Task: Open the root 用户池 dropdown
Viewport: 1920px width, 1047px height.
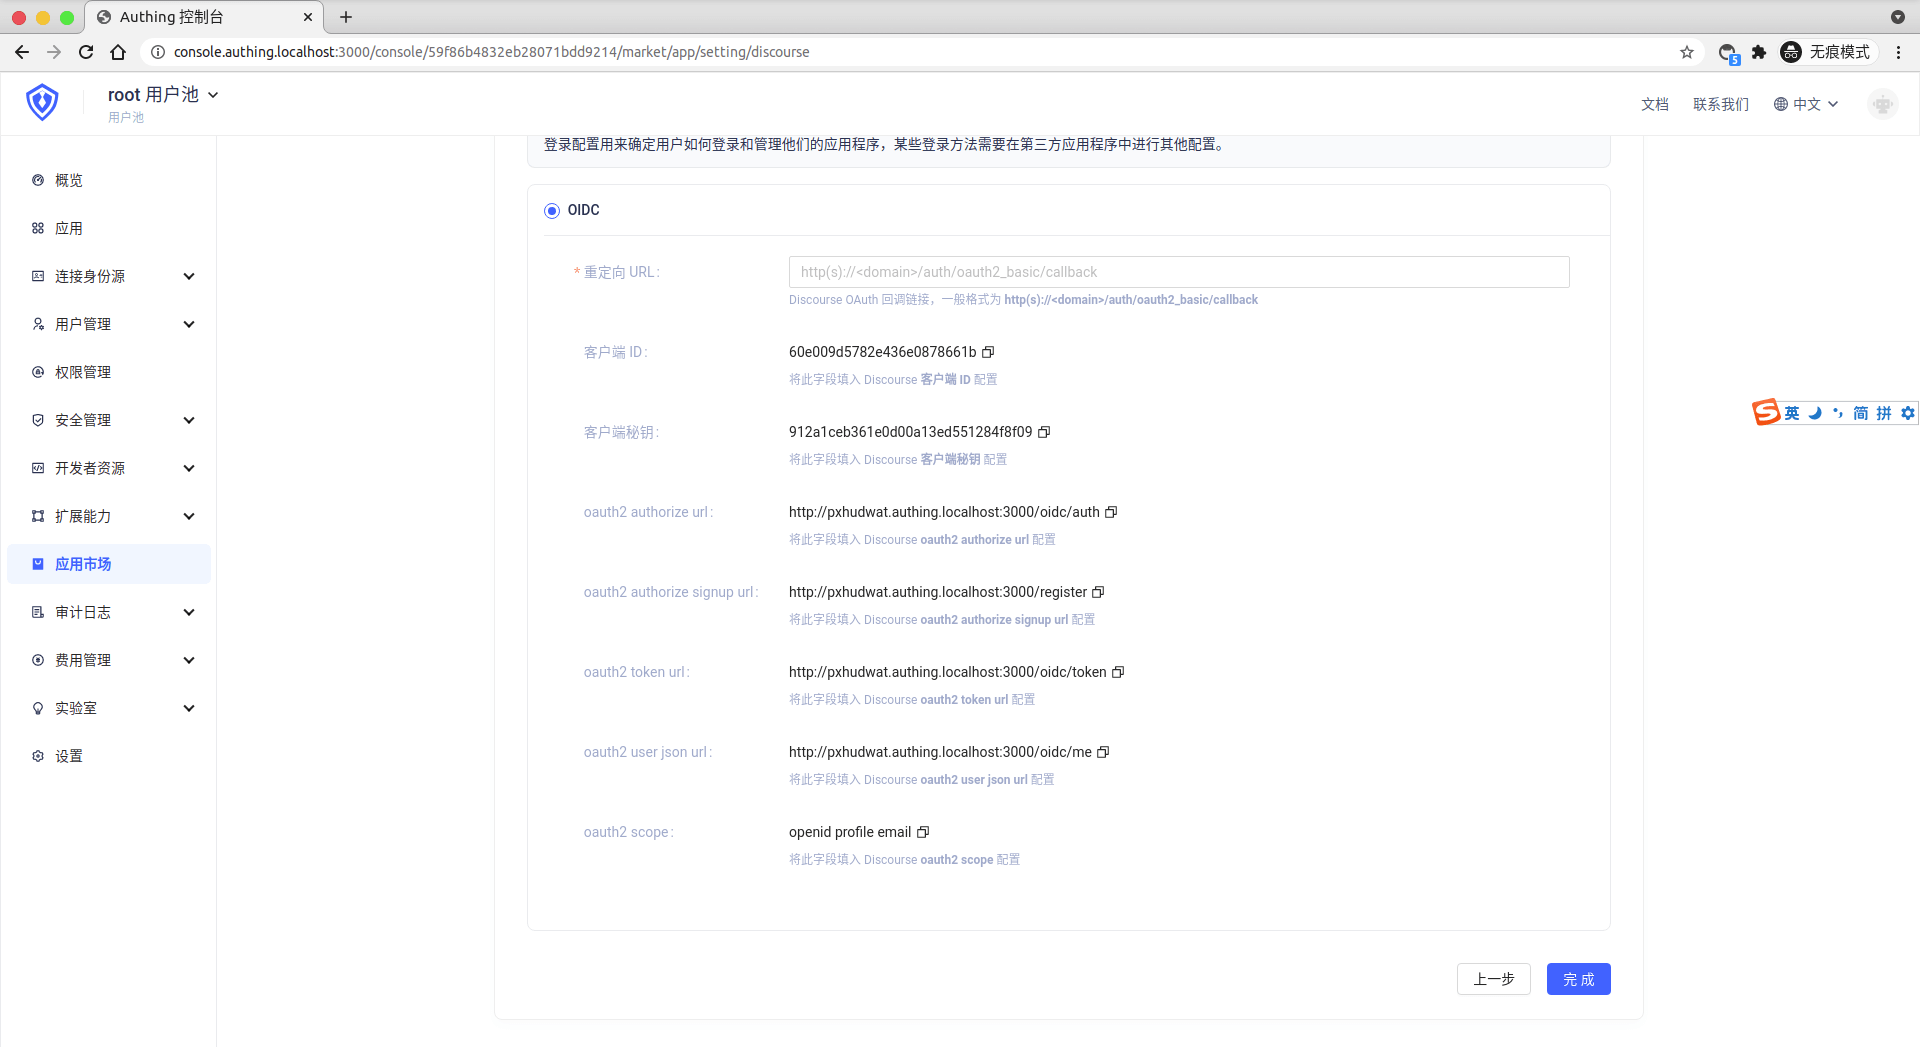Action: (162, 95)
